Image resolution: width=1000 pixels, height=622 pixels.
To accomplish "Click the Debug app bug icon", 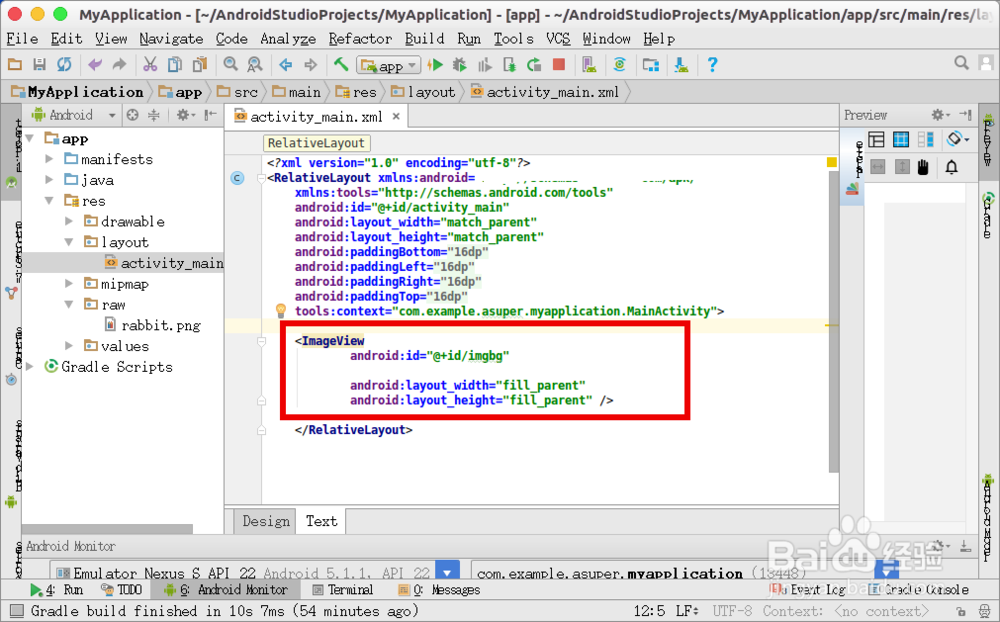I will 459,64.
